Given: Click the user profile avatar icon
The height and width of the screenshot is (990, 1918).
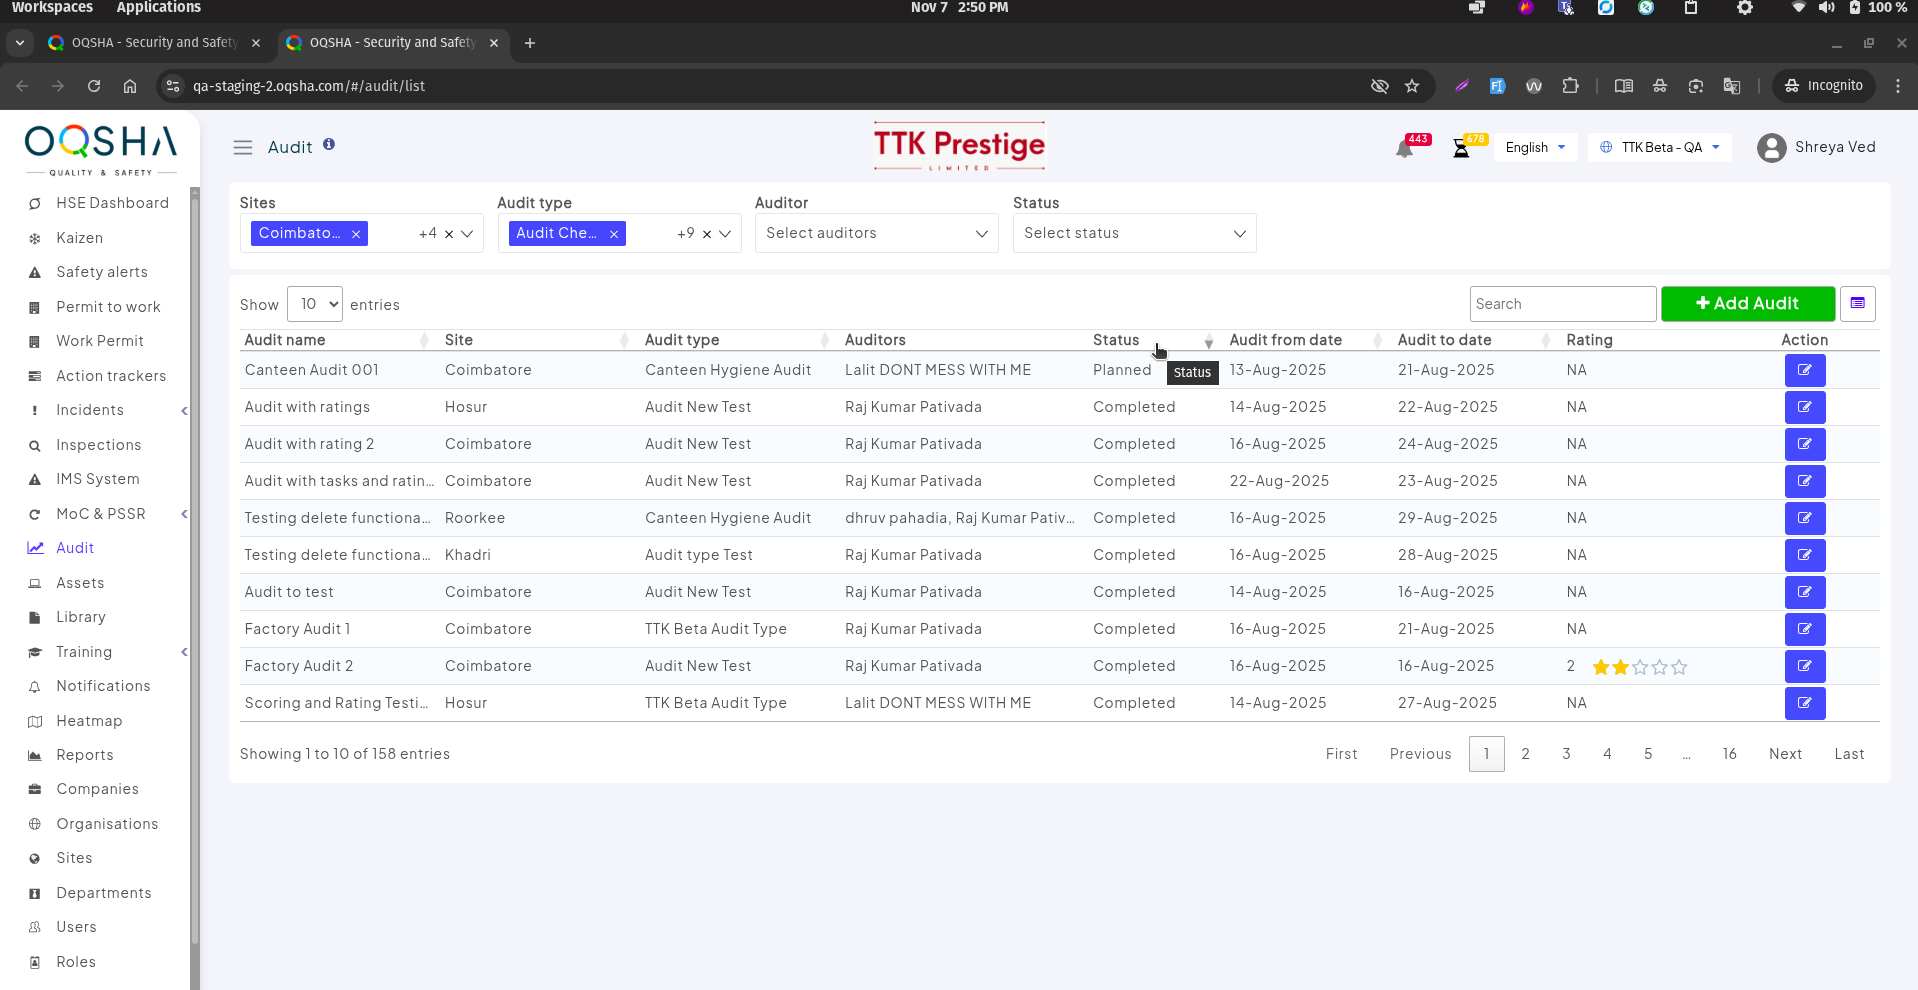Looking at the screenshot, I should tap(1771, 148).
